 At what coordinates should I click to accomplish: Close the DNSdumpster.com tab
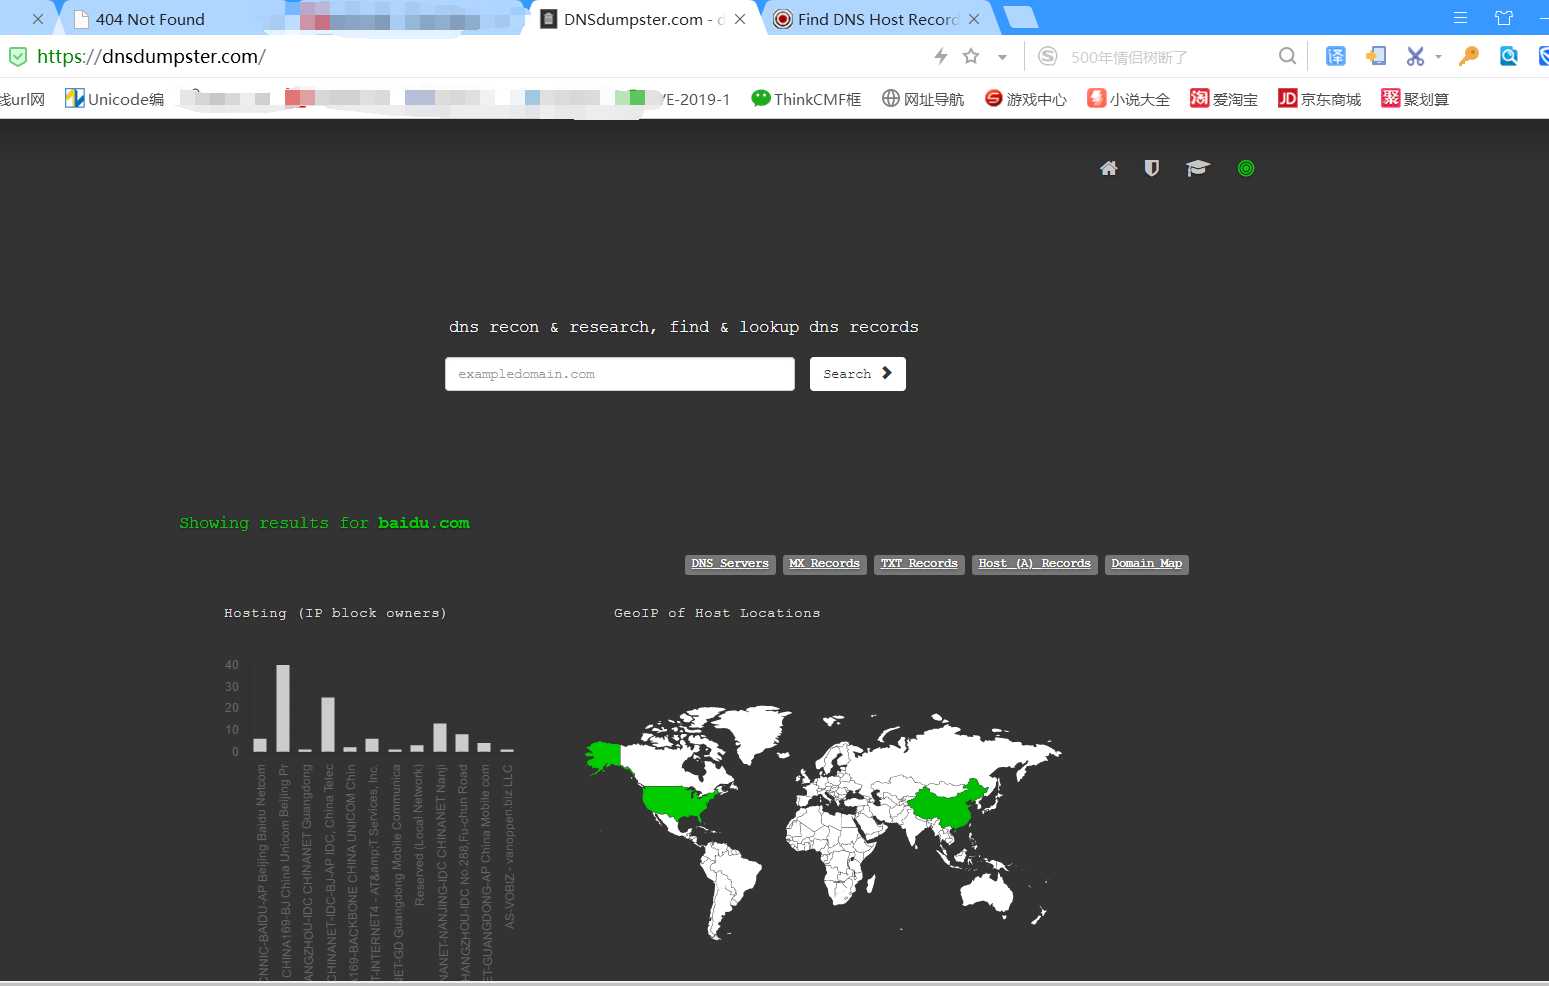point(740,19)
